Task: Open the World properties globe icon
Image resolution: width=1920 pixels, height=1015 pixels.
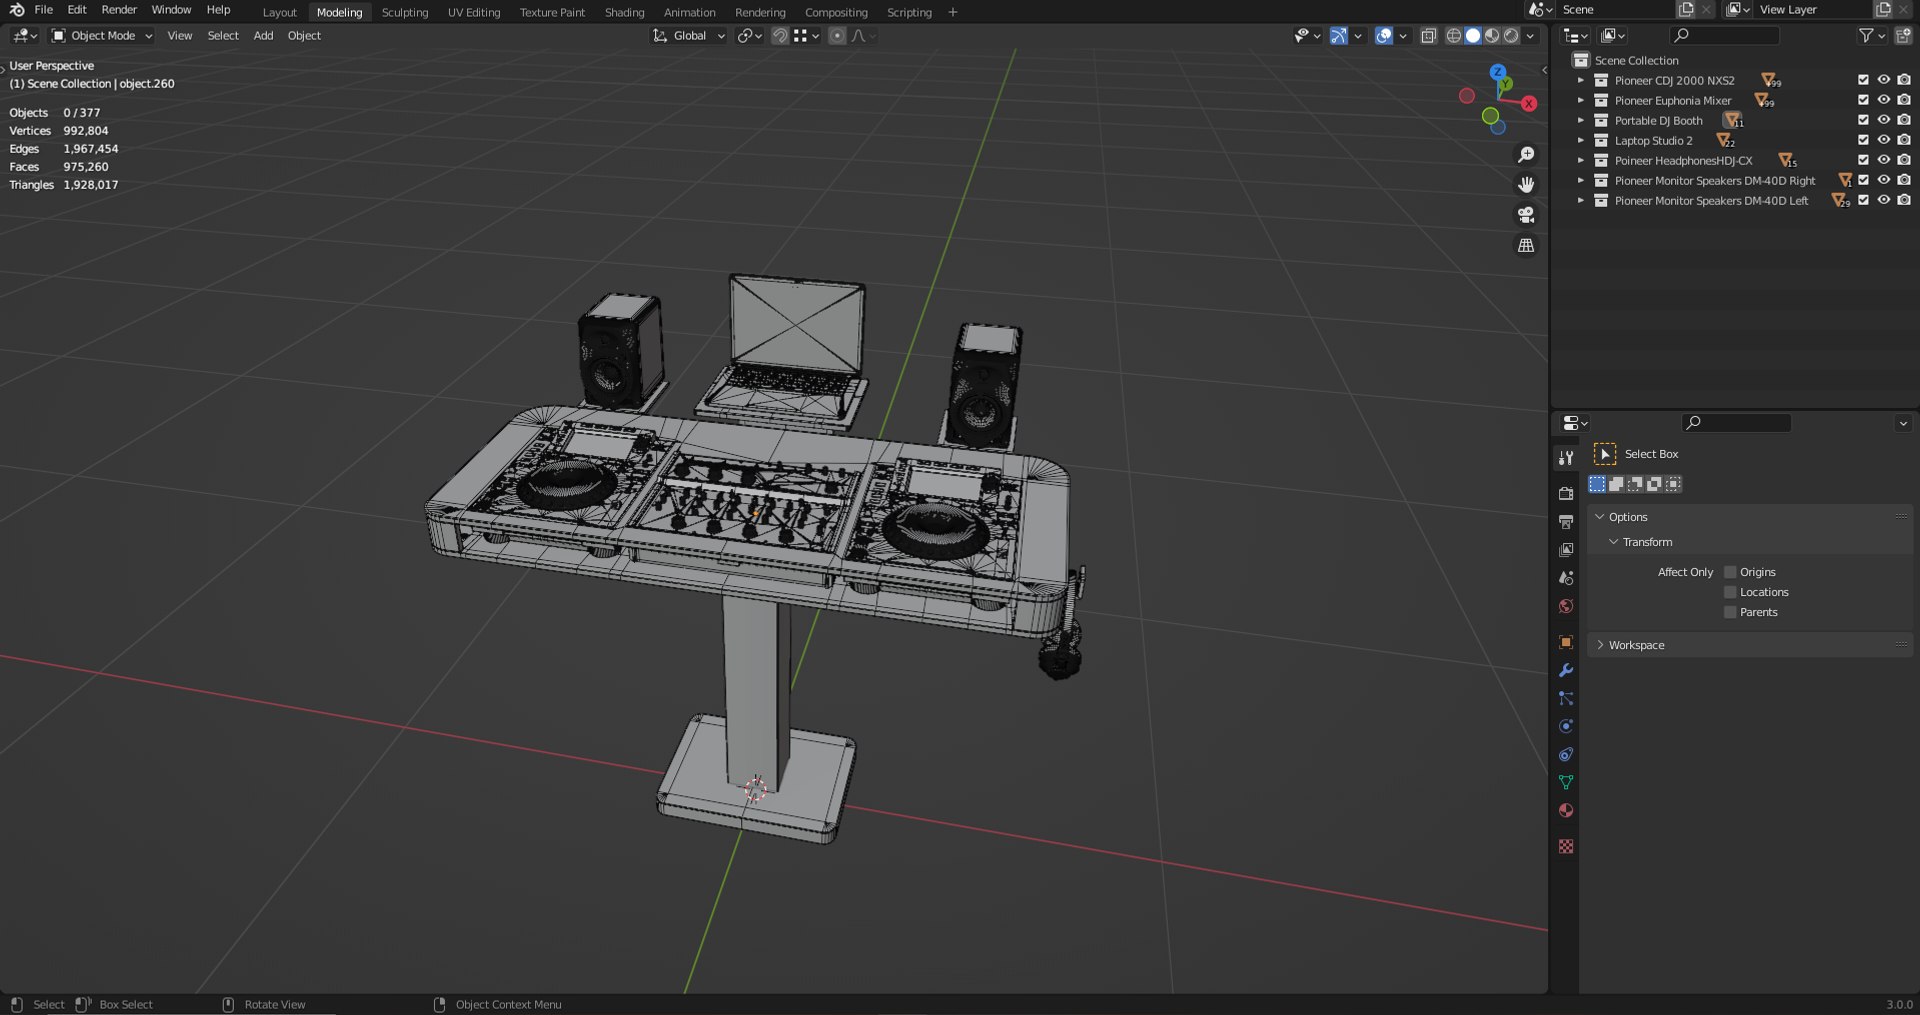Action: tap(1566, 606)
